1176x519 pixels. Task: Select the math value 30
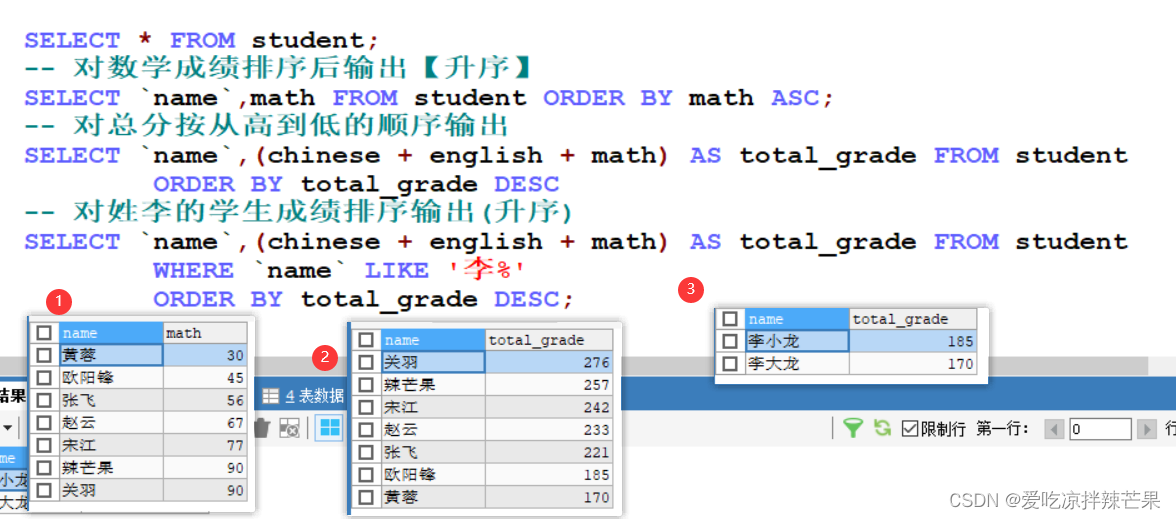[x=205, y=355]
